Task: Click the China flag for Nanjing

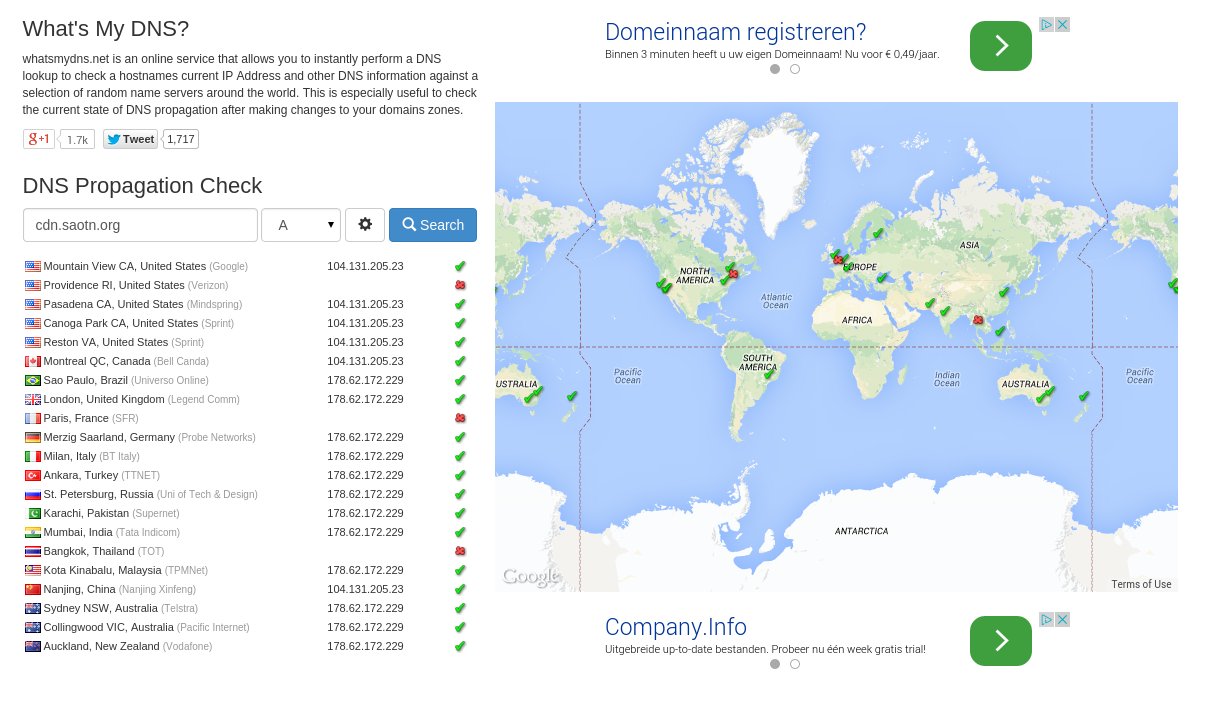Action: [x=33, y=589]
